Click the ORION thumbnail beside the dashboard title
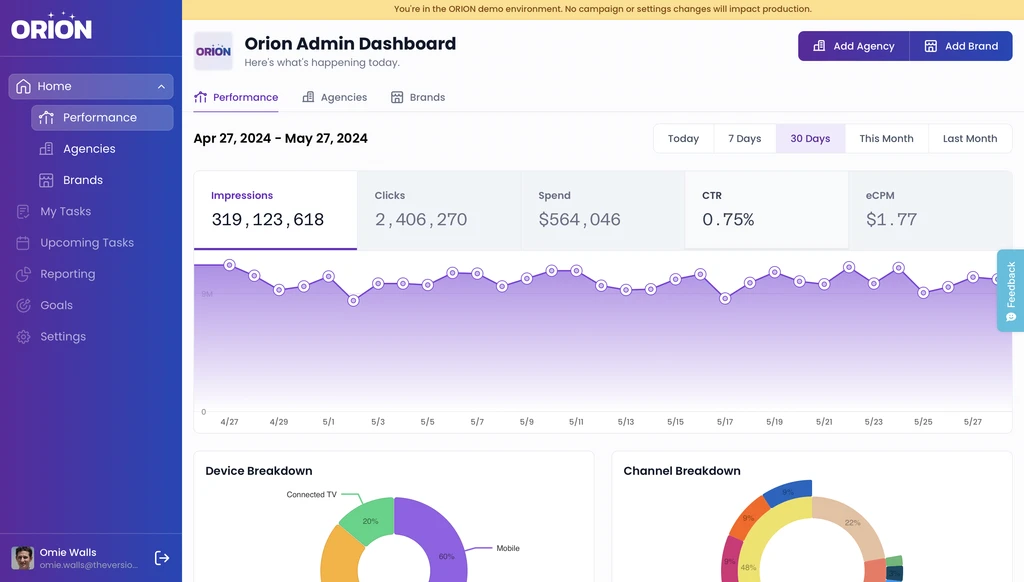Image resolution: width=1024 pixels, height=582 pixels. click(214, 51)
